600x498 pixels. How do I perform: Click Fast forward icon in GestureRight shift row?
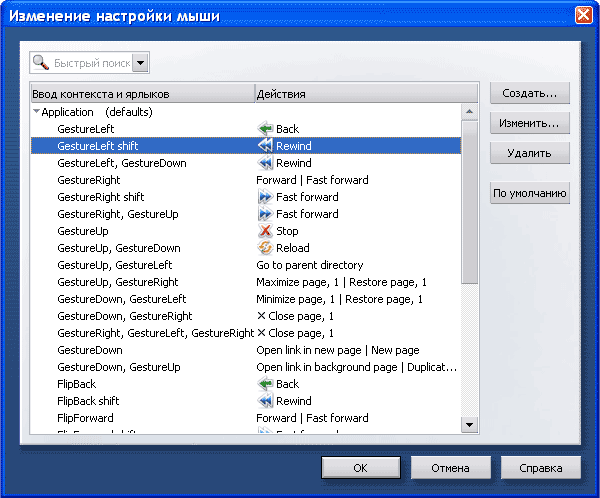pyautogui.click(x=265, y=197)
